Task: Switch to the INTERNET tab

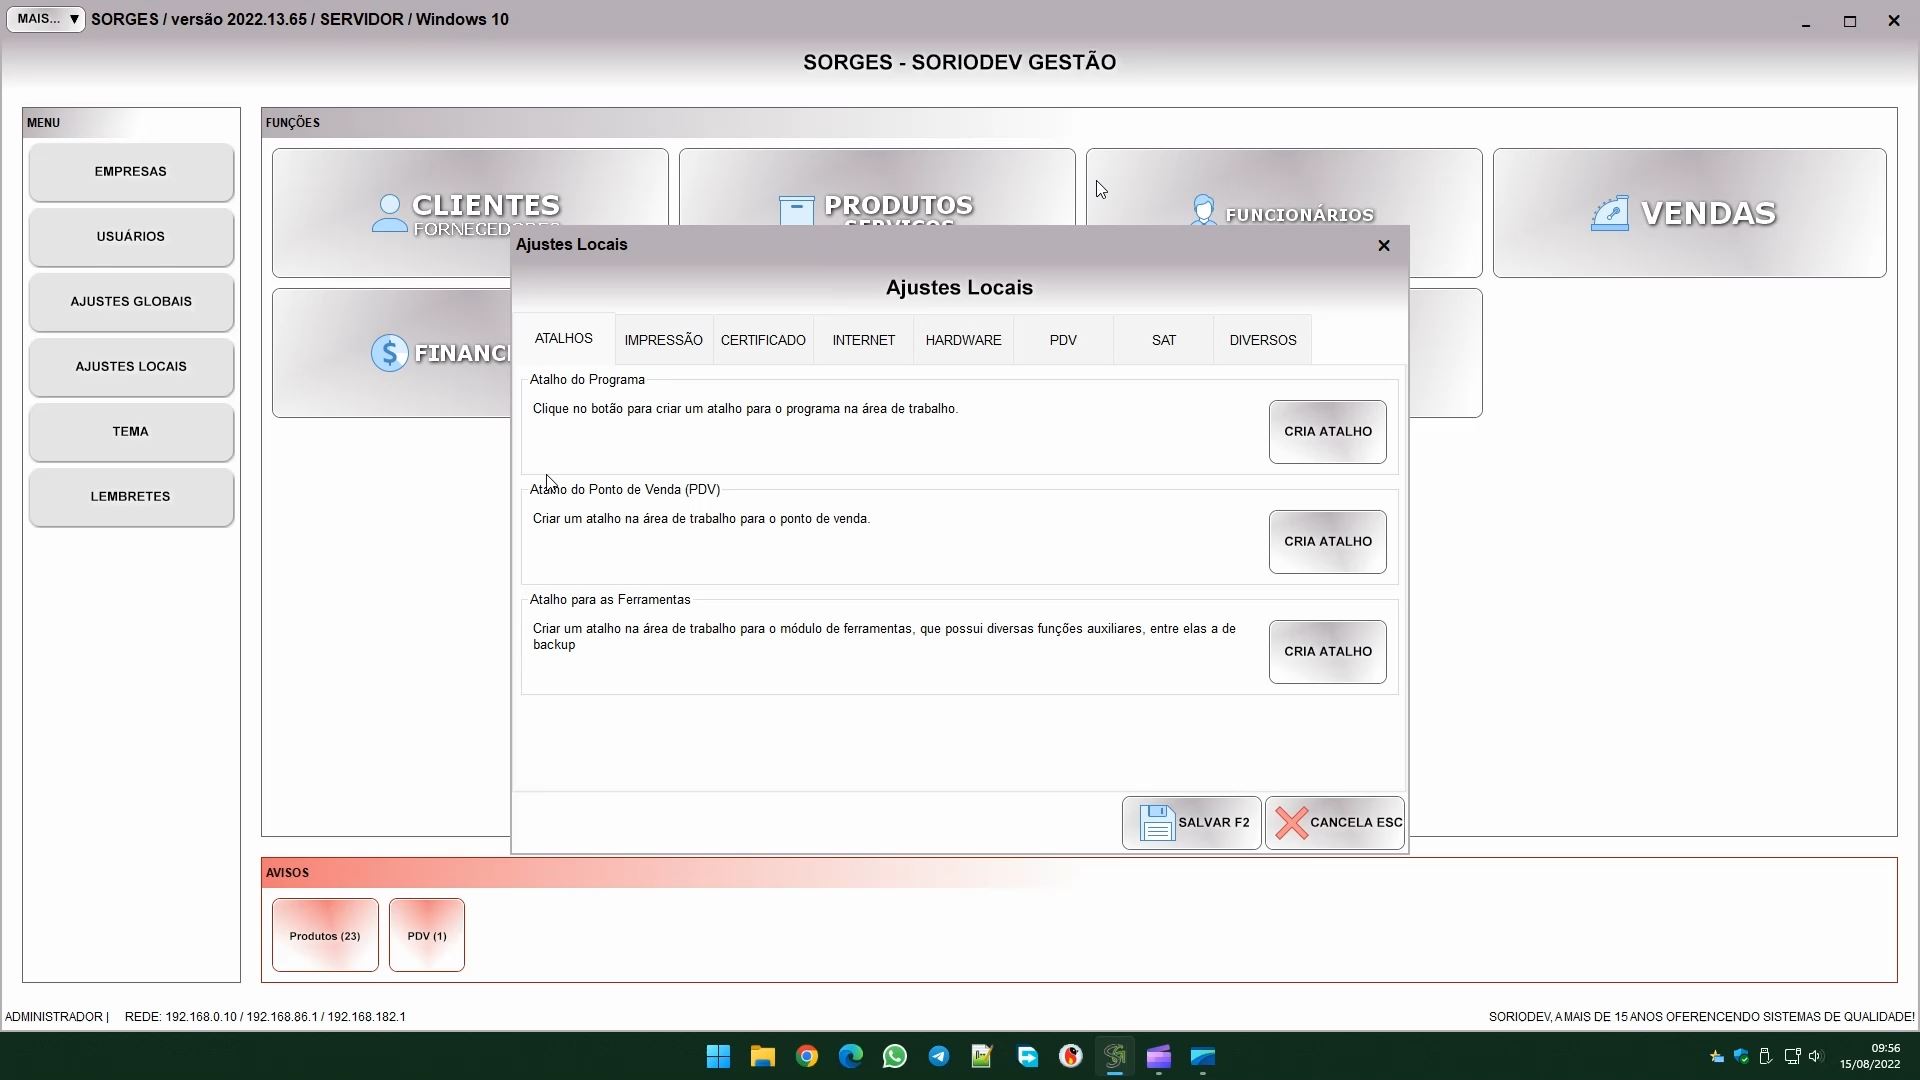Action: 863,340
